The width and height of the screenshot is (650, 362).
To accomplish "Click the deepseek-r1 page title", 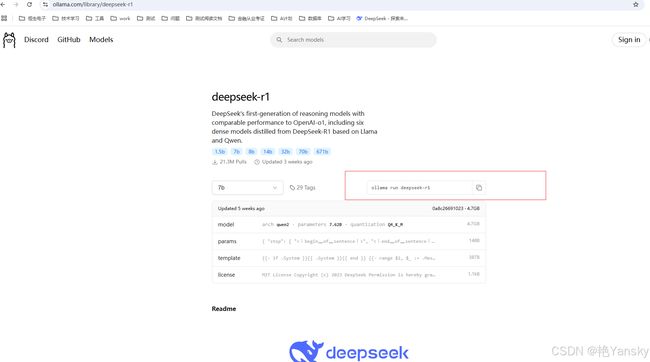I will coord(240,97).
